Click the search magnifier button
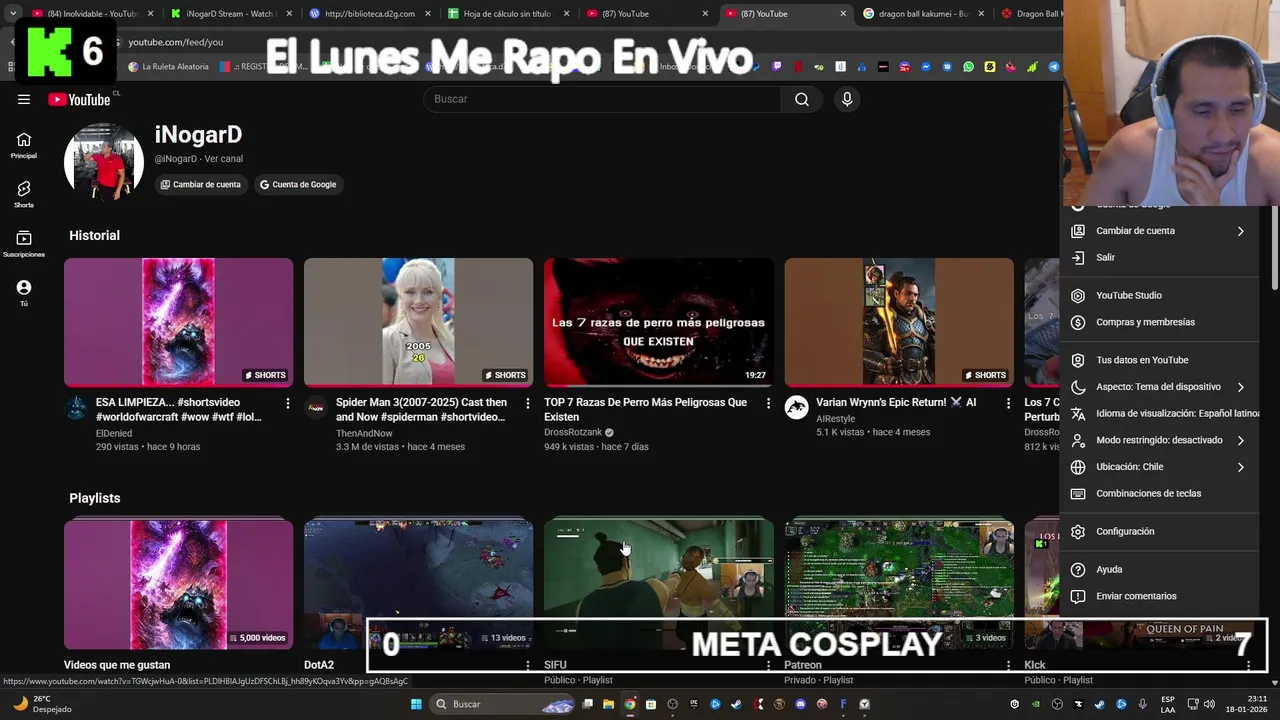The image size is (1280, 720). (802, 99)
